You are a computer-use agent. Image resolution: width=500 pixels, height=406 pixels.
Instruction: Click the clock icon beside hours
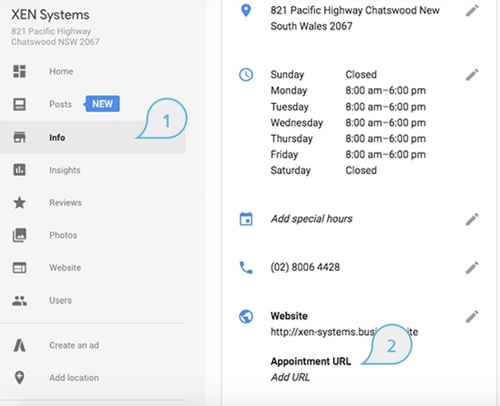[x=246, y=75]
